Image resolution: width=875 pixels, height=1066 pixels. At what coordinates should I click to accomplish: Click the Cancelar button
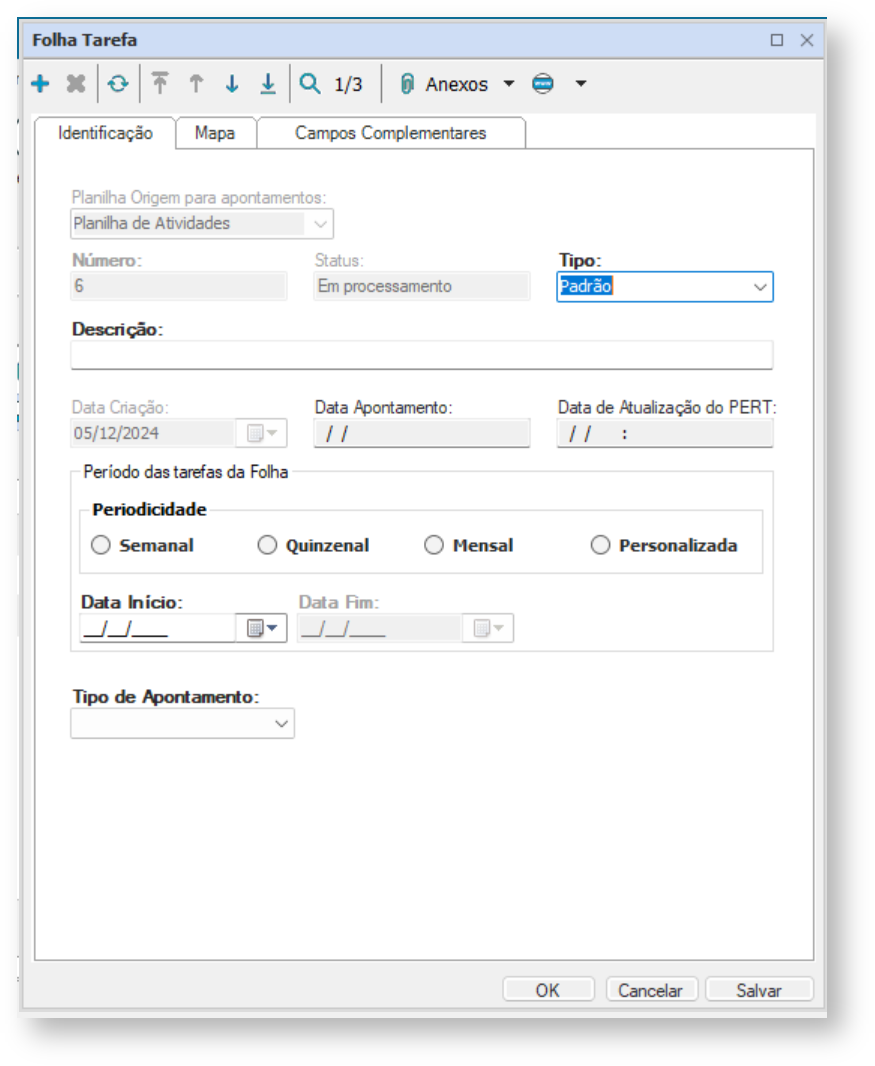[x=651, y=990]
